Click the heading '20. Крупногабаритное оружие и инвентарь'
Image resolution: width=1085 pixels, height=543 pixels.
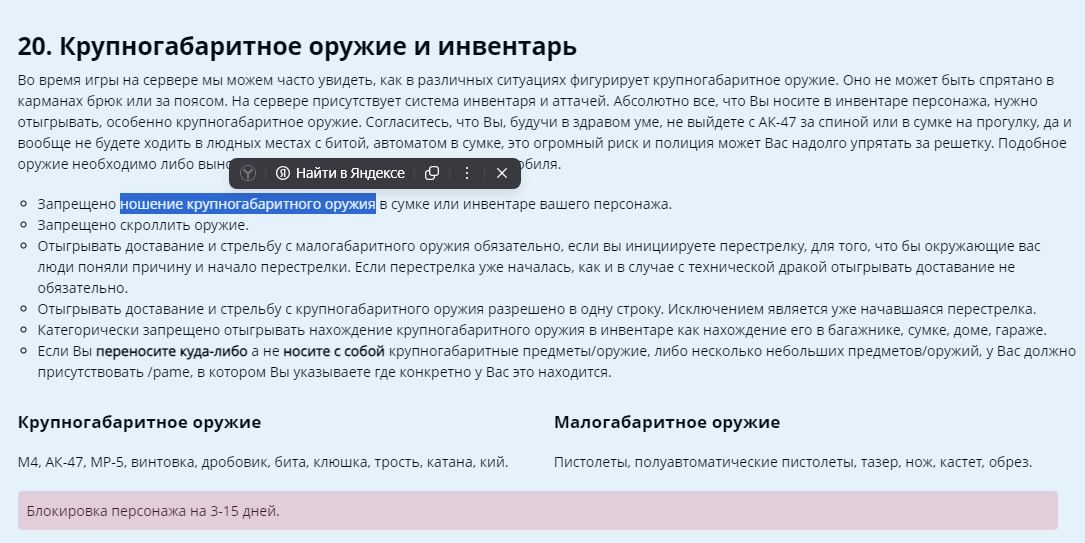[x=297, y=47]
